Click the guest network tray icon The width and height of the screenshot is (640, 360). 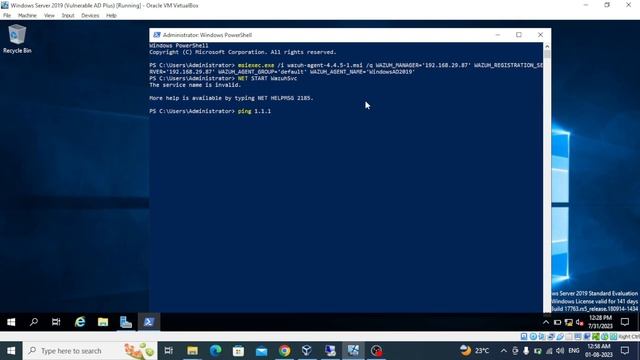coord(569,322)
